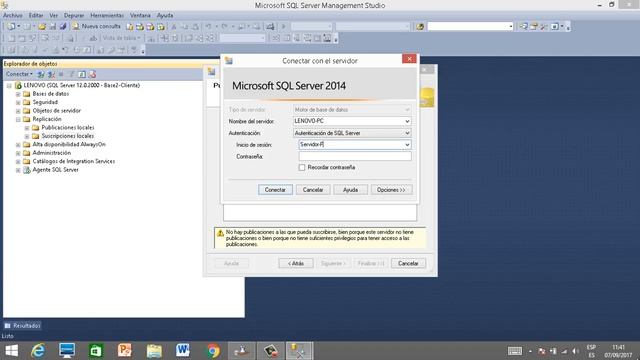Select Catálogos de Integration Services tree item
The image size is (640, 360).
click(x=73, y=161)
